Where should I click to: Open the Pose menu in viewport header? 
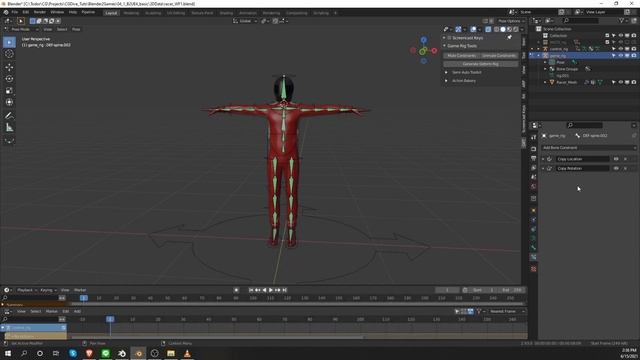(x=76, y=29)
